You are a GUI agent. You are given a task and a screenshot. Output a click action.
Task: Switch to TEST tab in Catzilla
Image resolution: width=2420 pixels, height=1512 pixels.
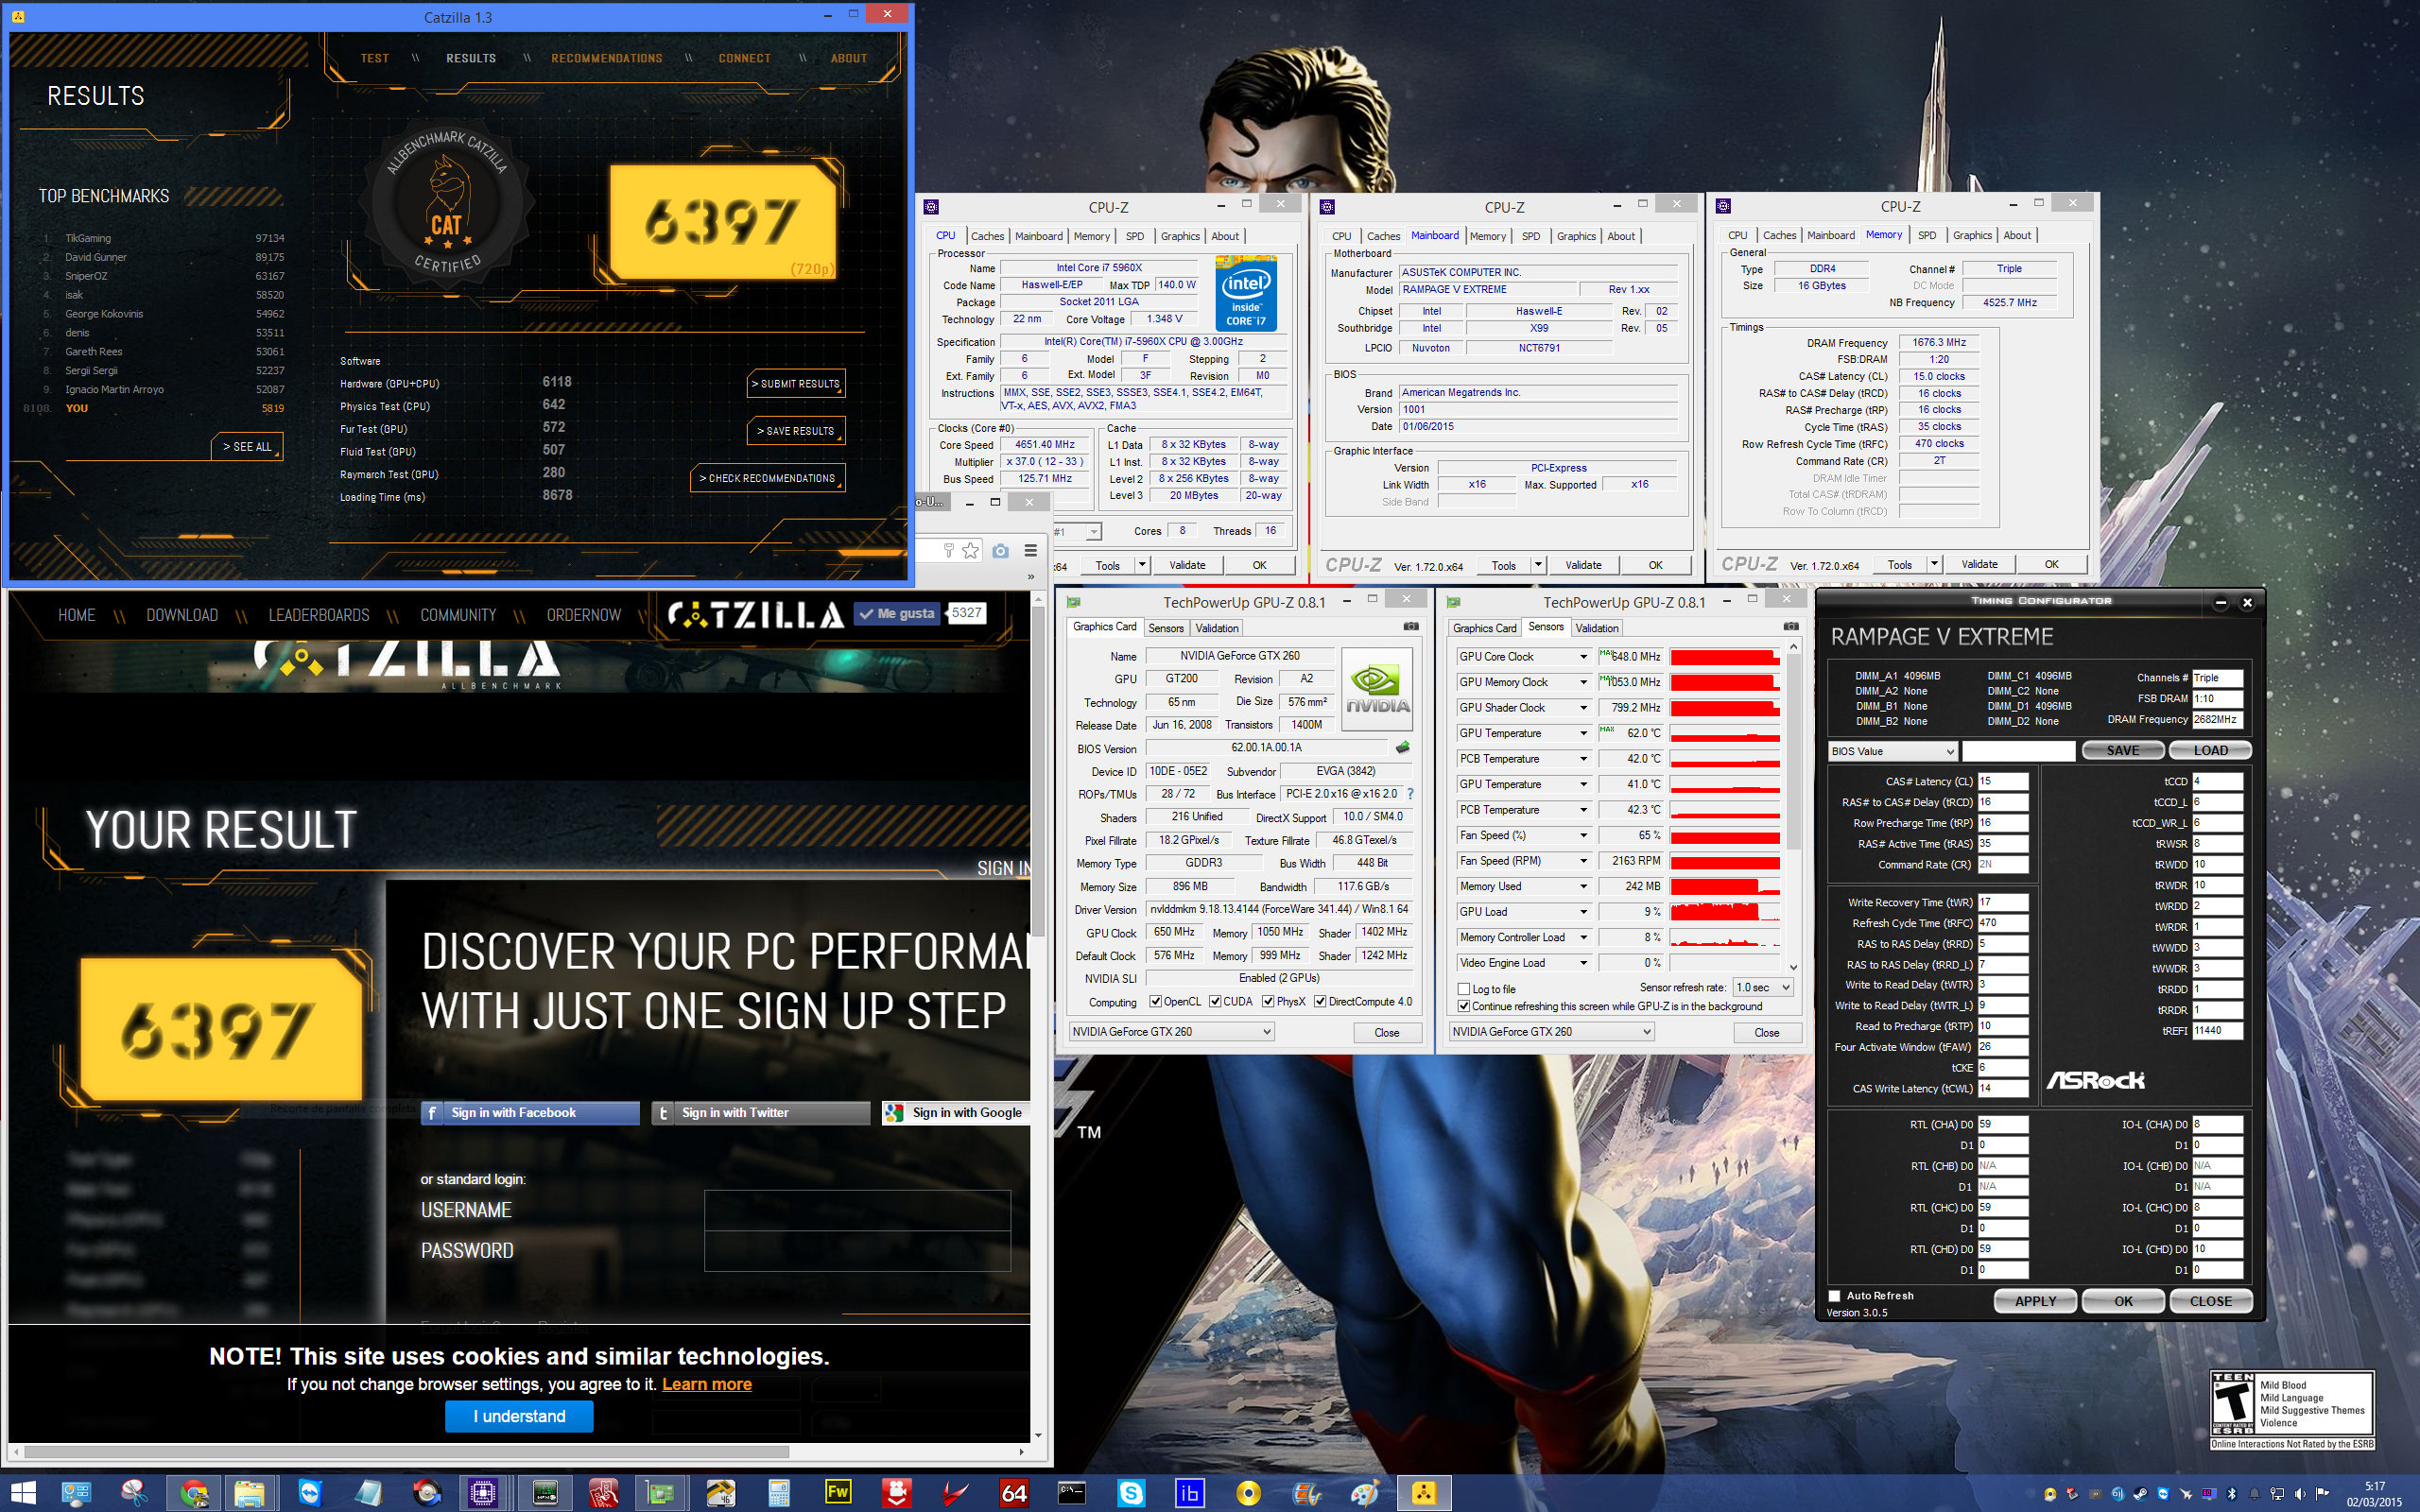tap(375, 59)
